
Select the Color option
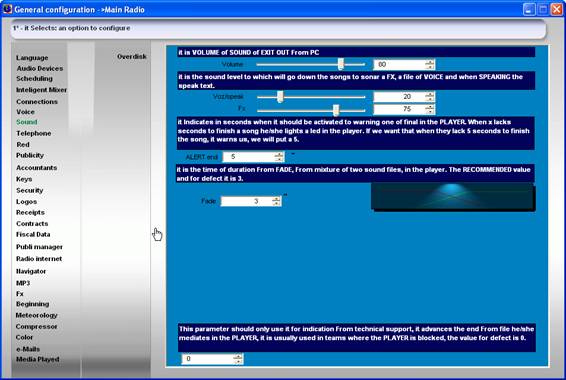[24, 337]
